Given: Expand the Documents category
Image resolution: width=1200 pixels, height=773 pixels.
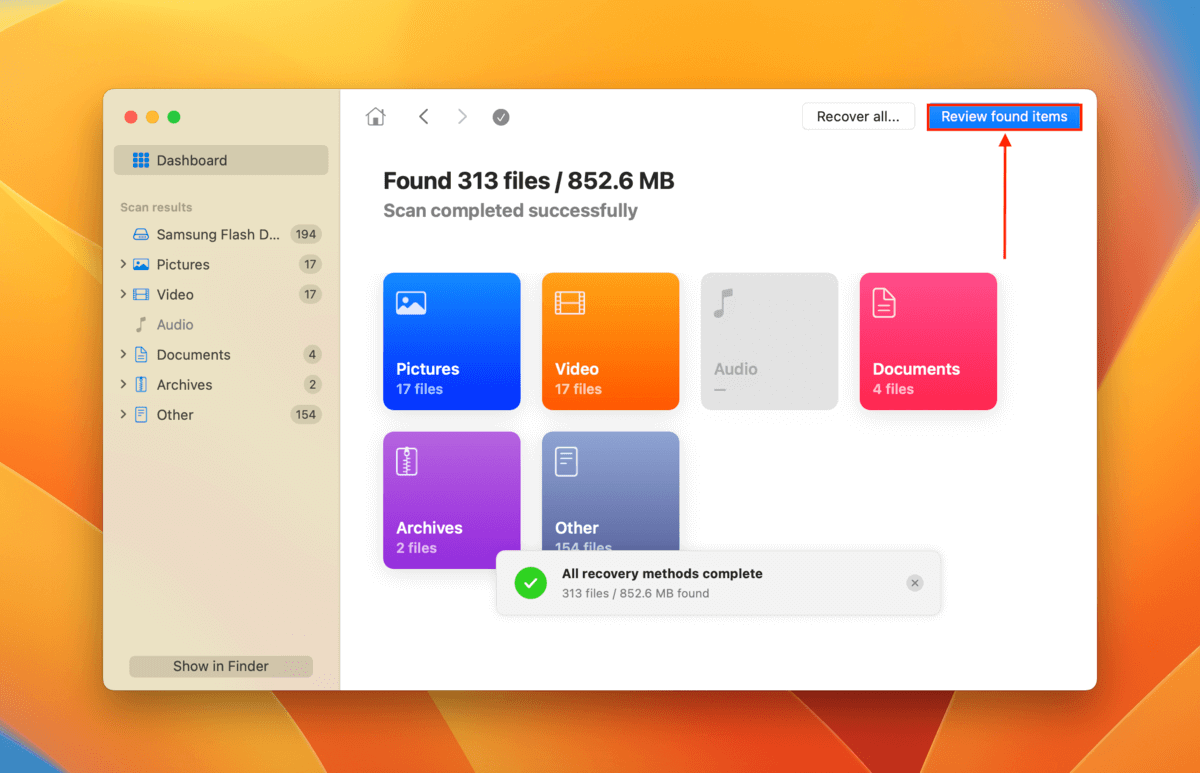Looking at the screenshot, I should pos(123,355).
